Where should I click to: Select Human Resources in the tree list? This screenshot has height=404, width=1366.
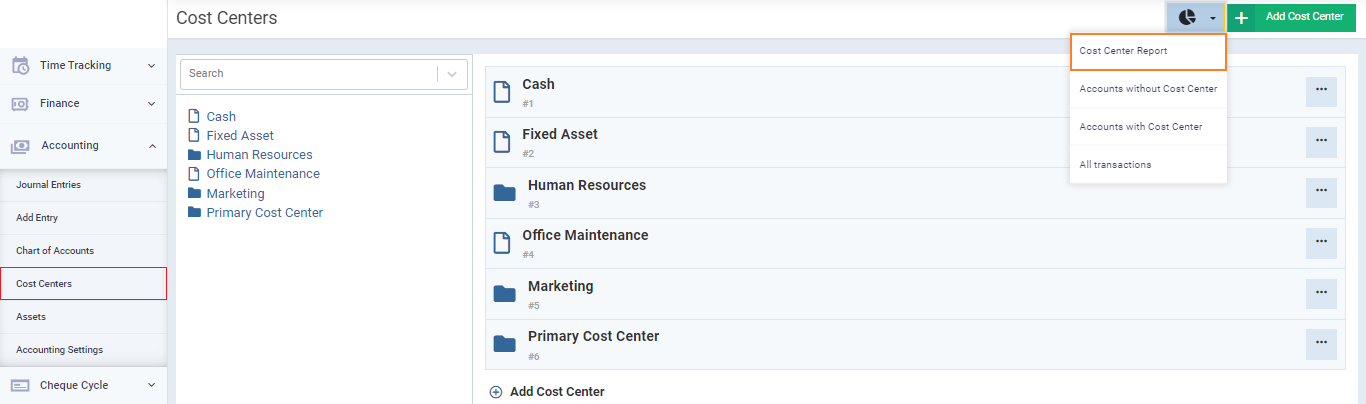point(259,155)
